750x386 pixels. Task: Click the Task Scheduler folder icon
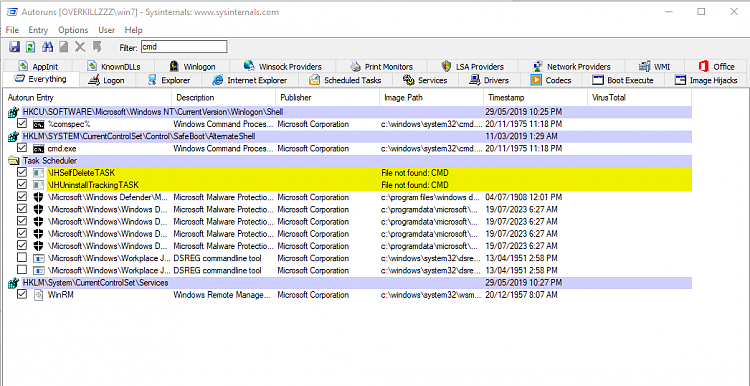click(13, 161)
